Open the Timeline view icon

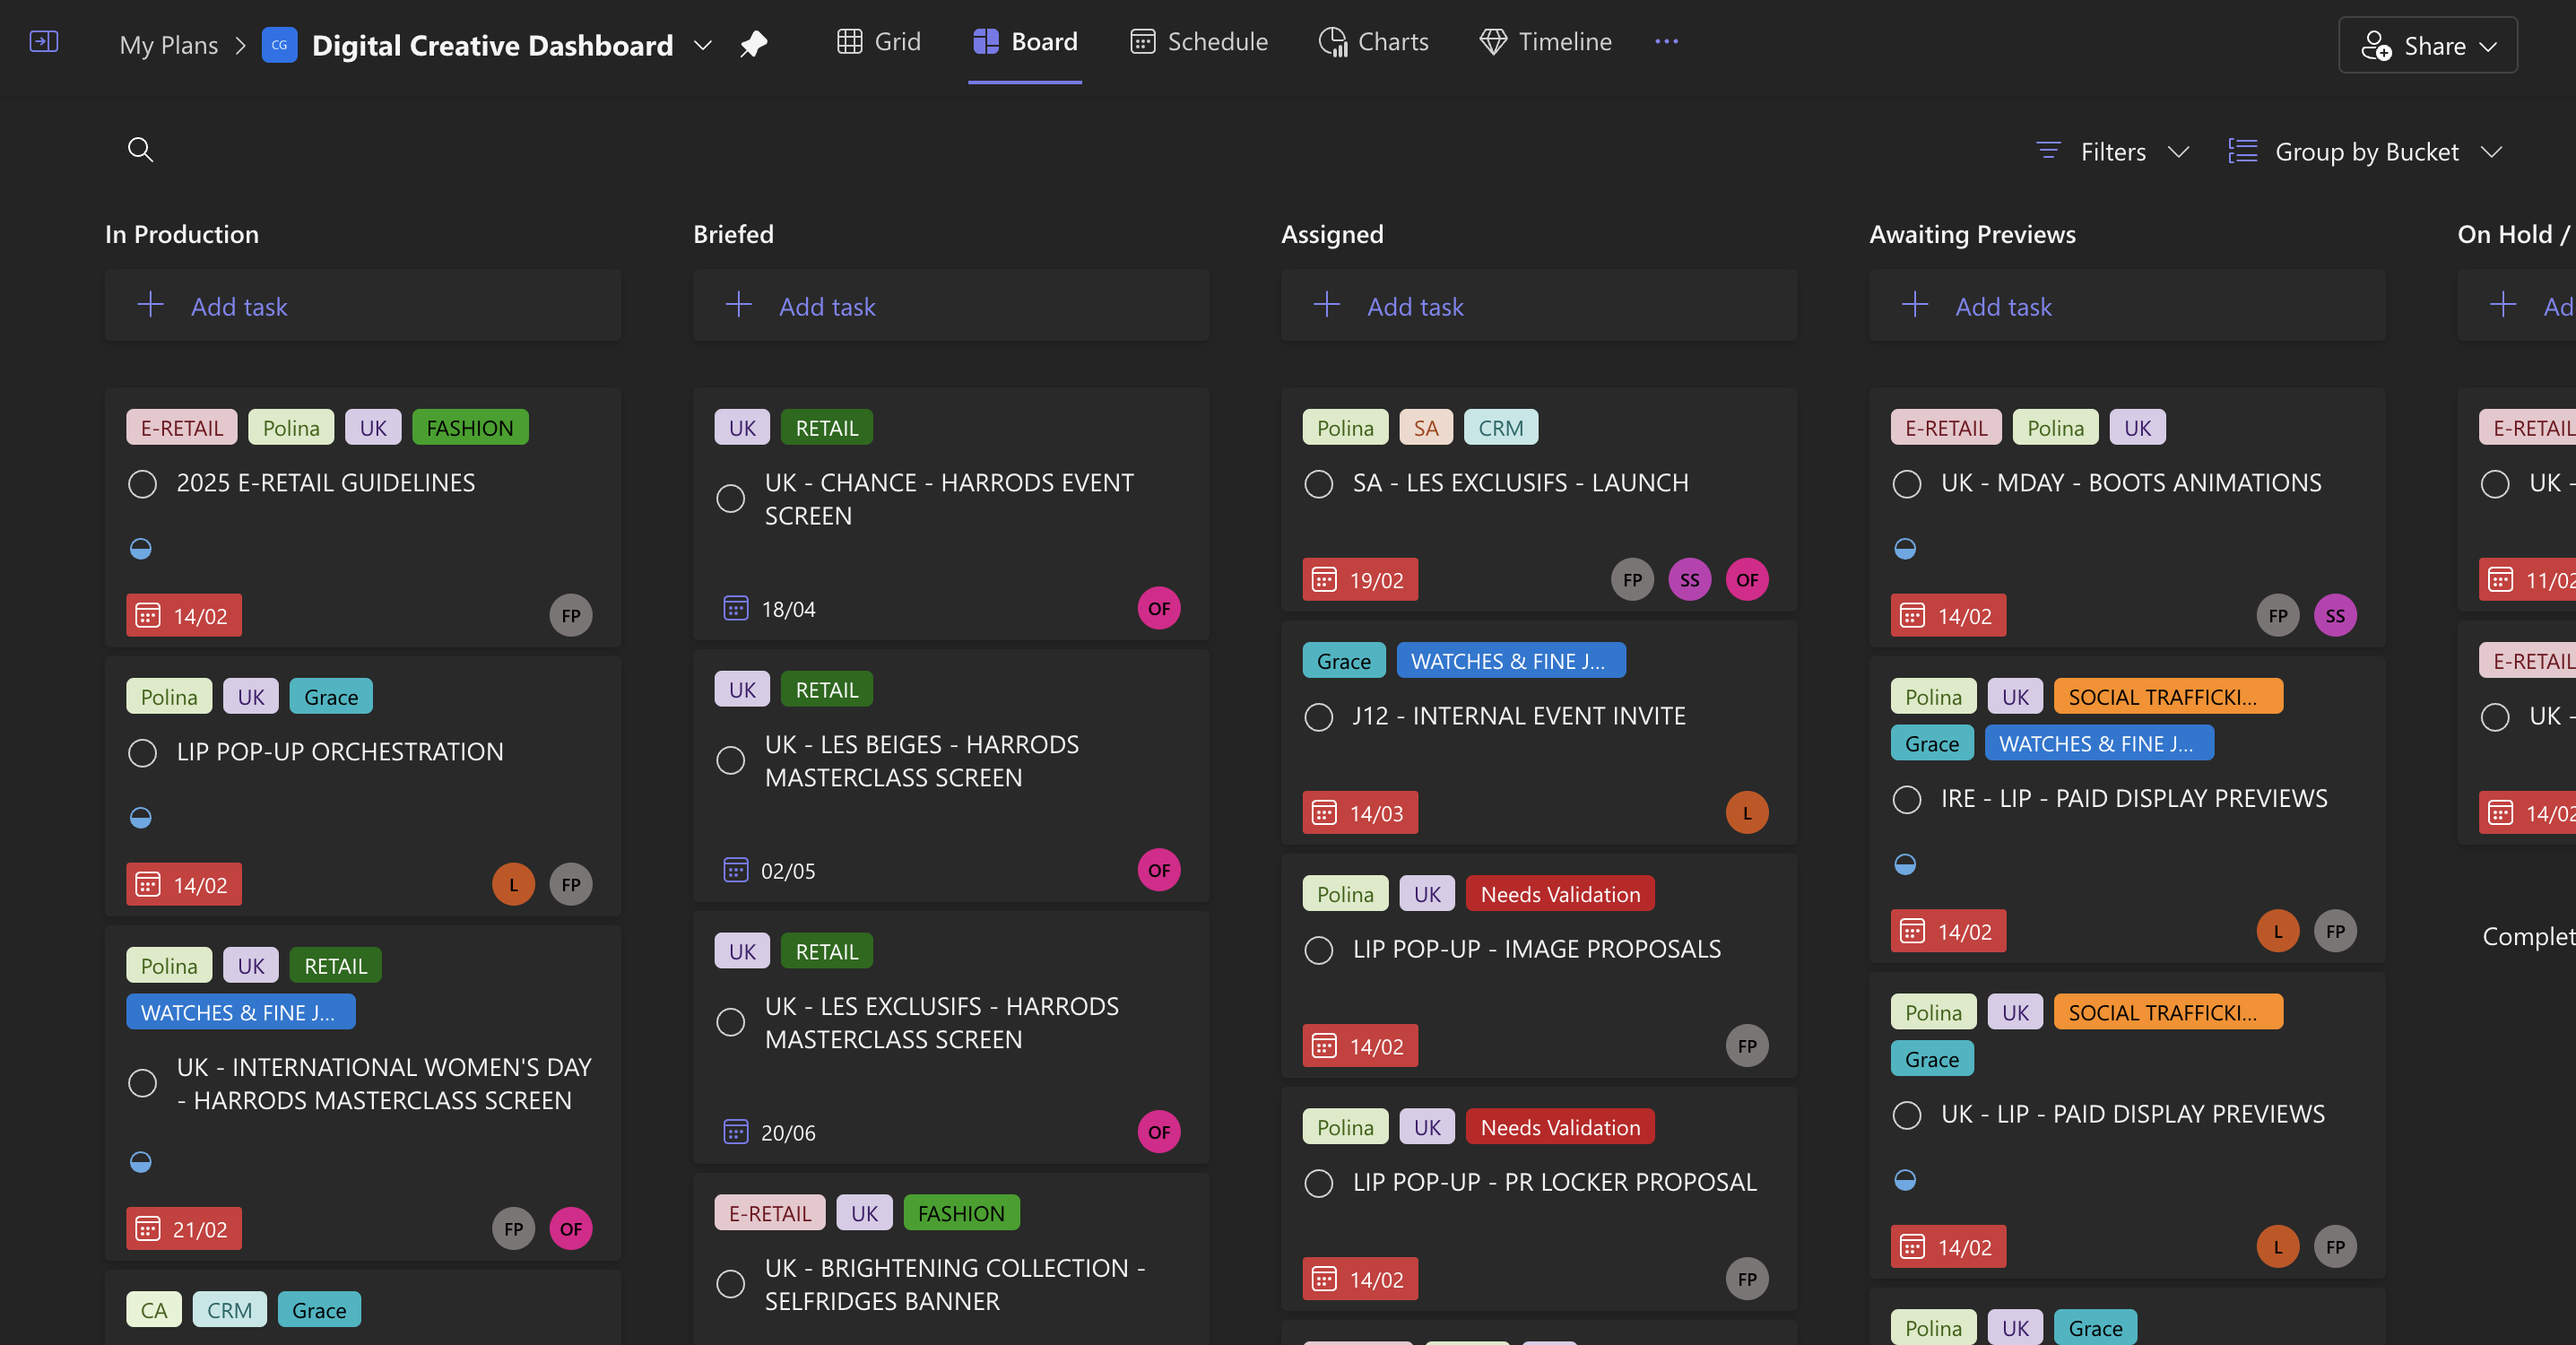(x=1493, y=41)
